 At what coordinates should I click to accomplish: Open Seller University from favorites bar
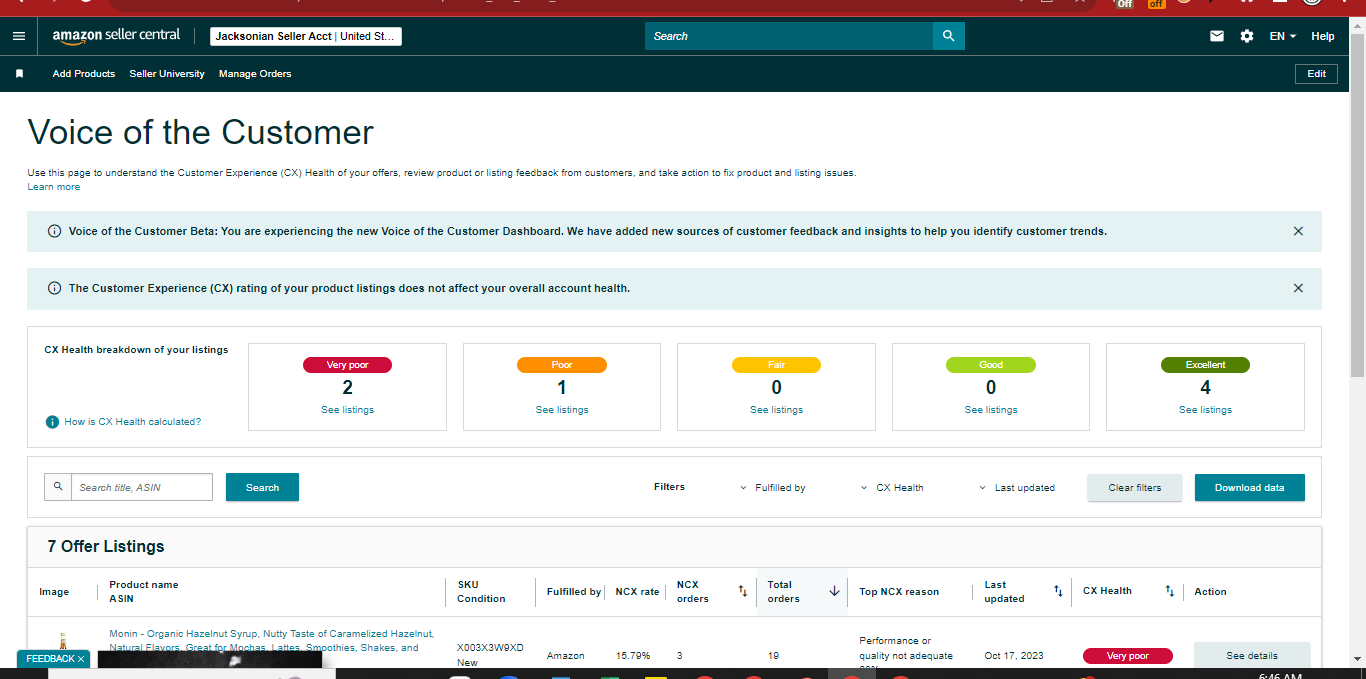pyautogui.click(x=167, y=74)
